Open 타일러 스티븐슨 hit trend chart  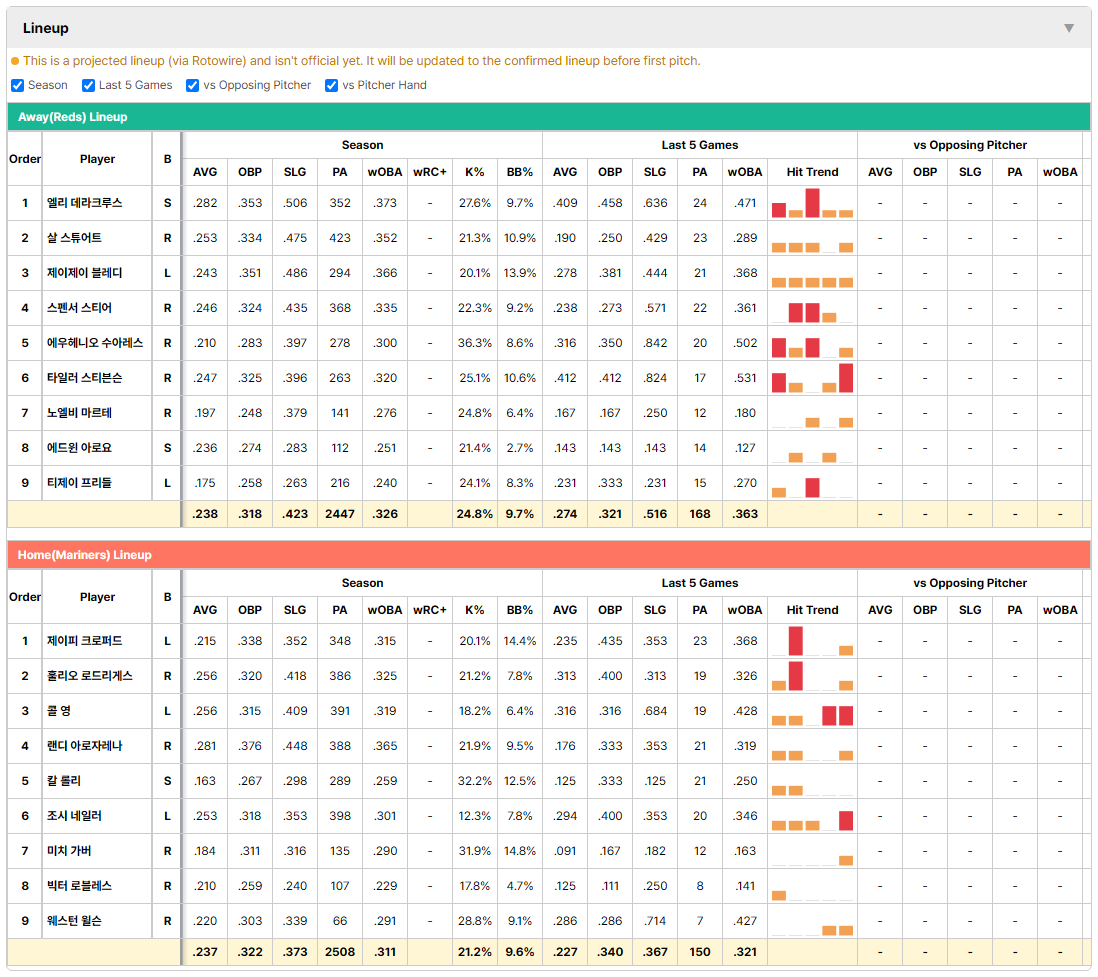pyautogui.click(x=812, y=378)
